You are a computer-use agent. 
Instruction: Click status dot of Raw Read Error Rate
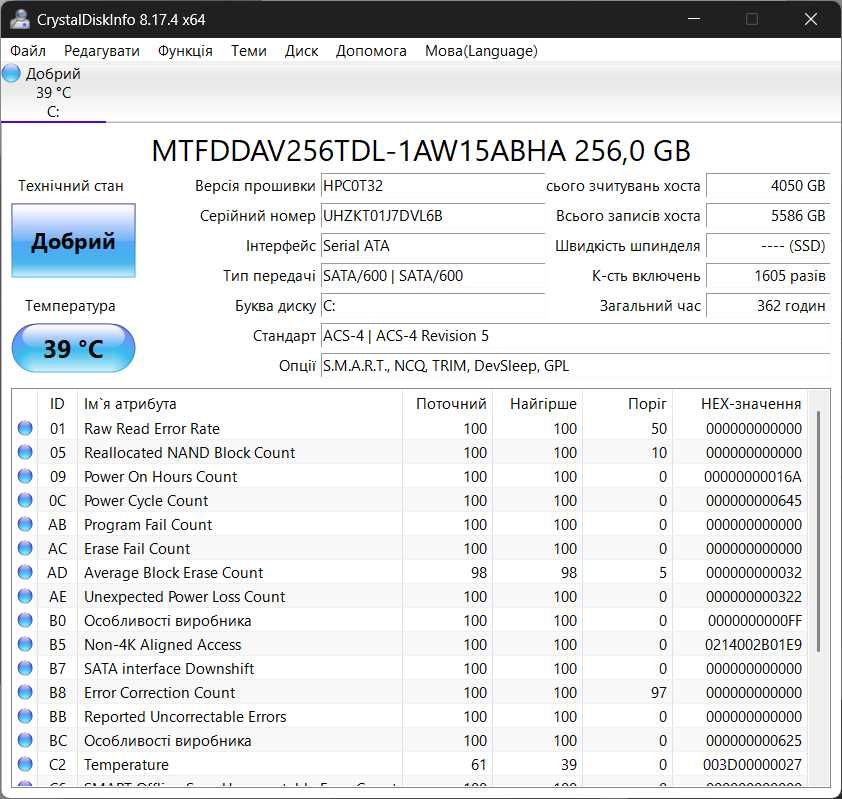click(25, 428)
